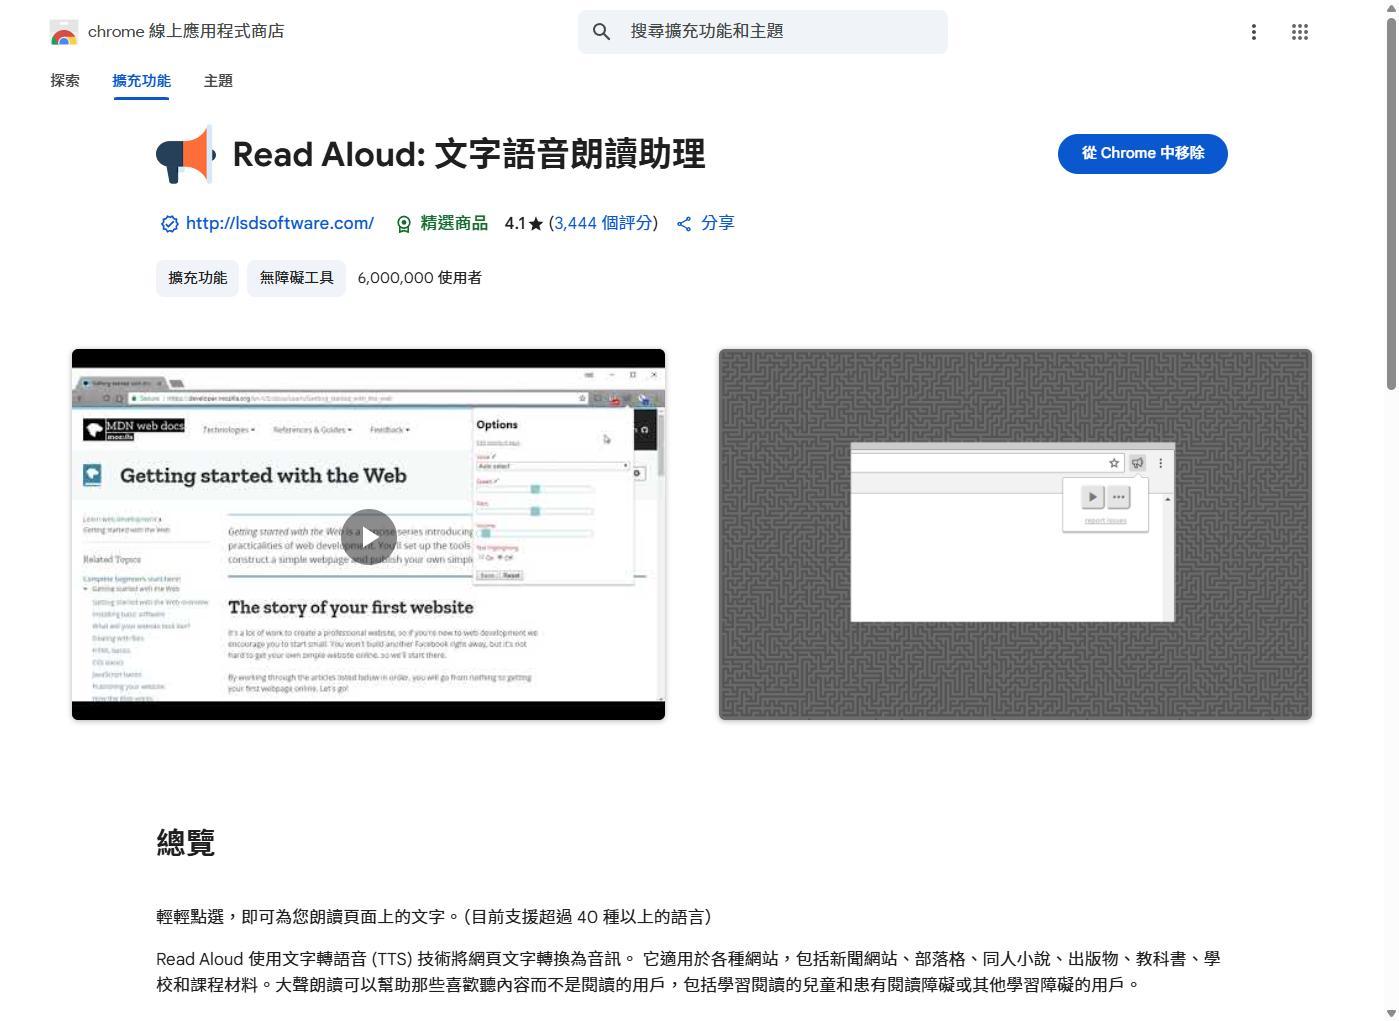Click the Chrome Web Store logo

(x=64, y=31)
